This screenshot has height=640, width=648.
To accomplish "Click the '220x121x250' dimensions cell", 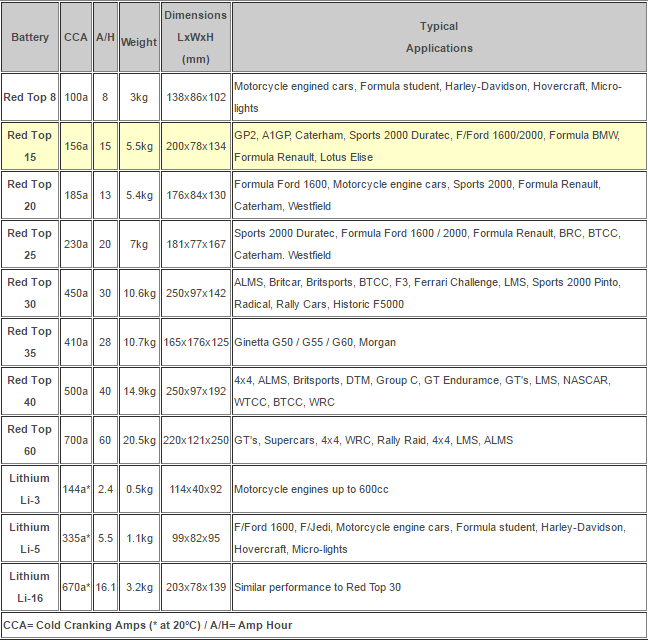I will 196,440.
